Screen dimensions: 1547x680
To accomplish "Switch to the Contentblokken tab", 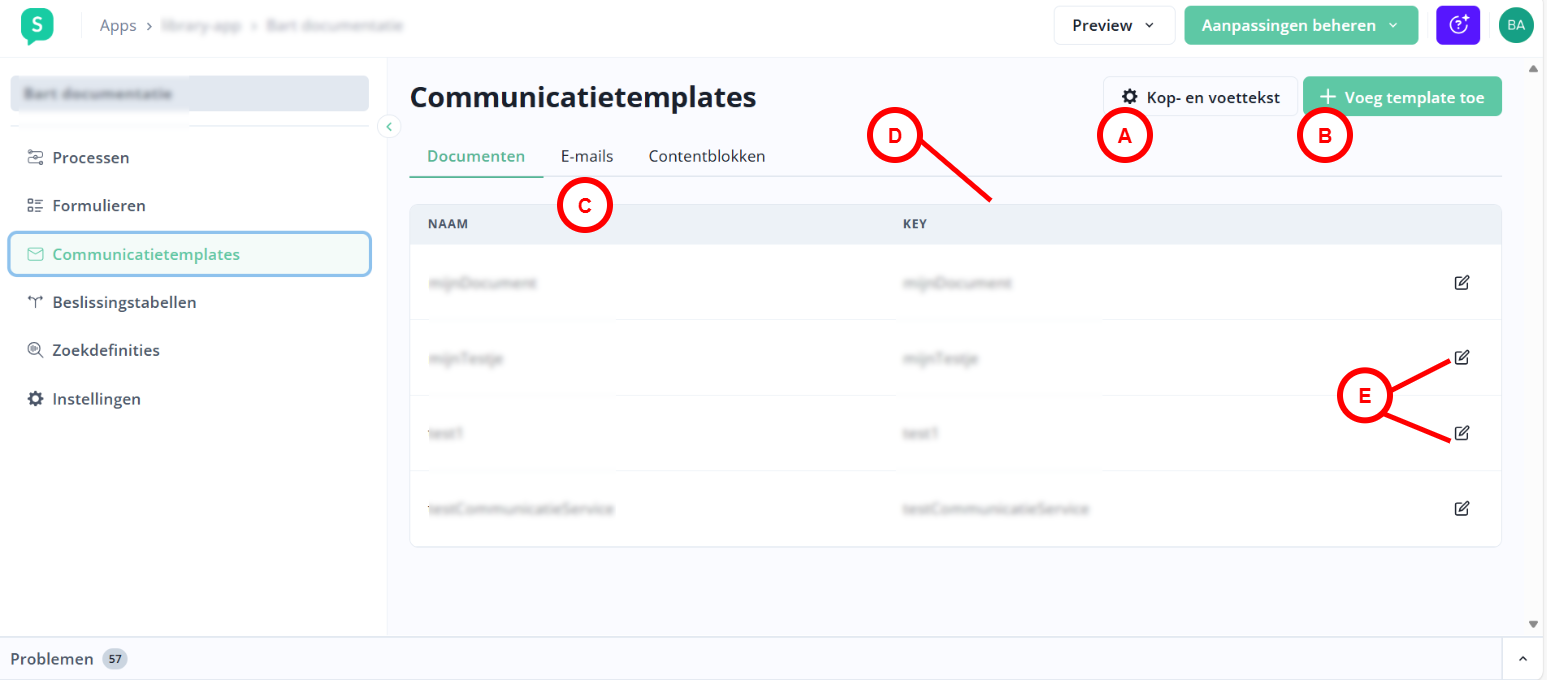I will click(x=707, y=156).
